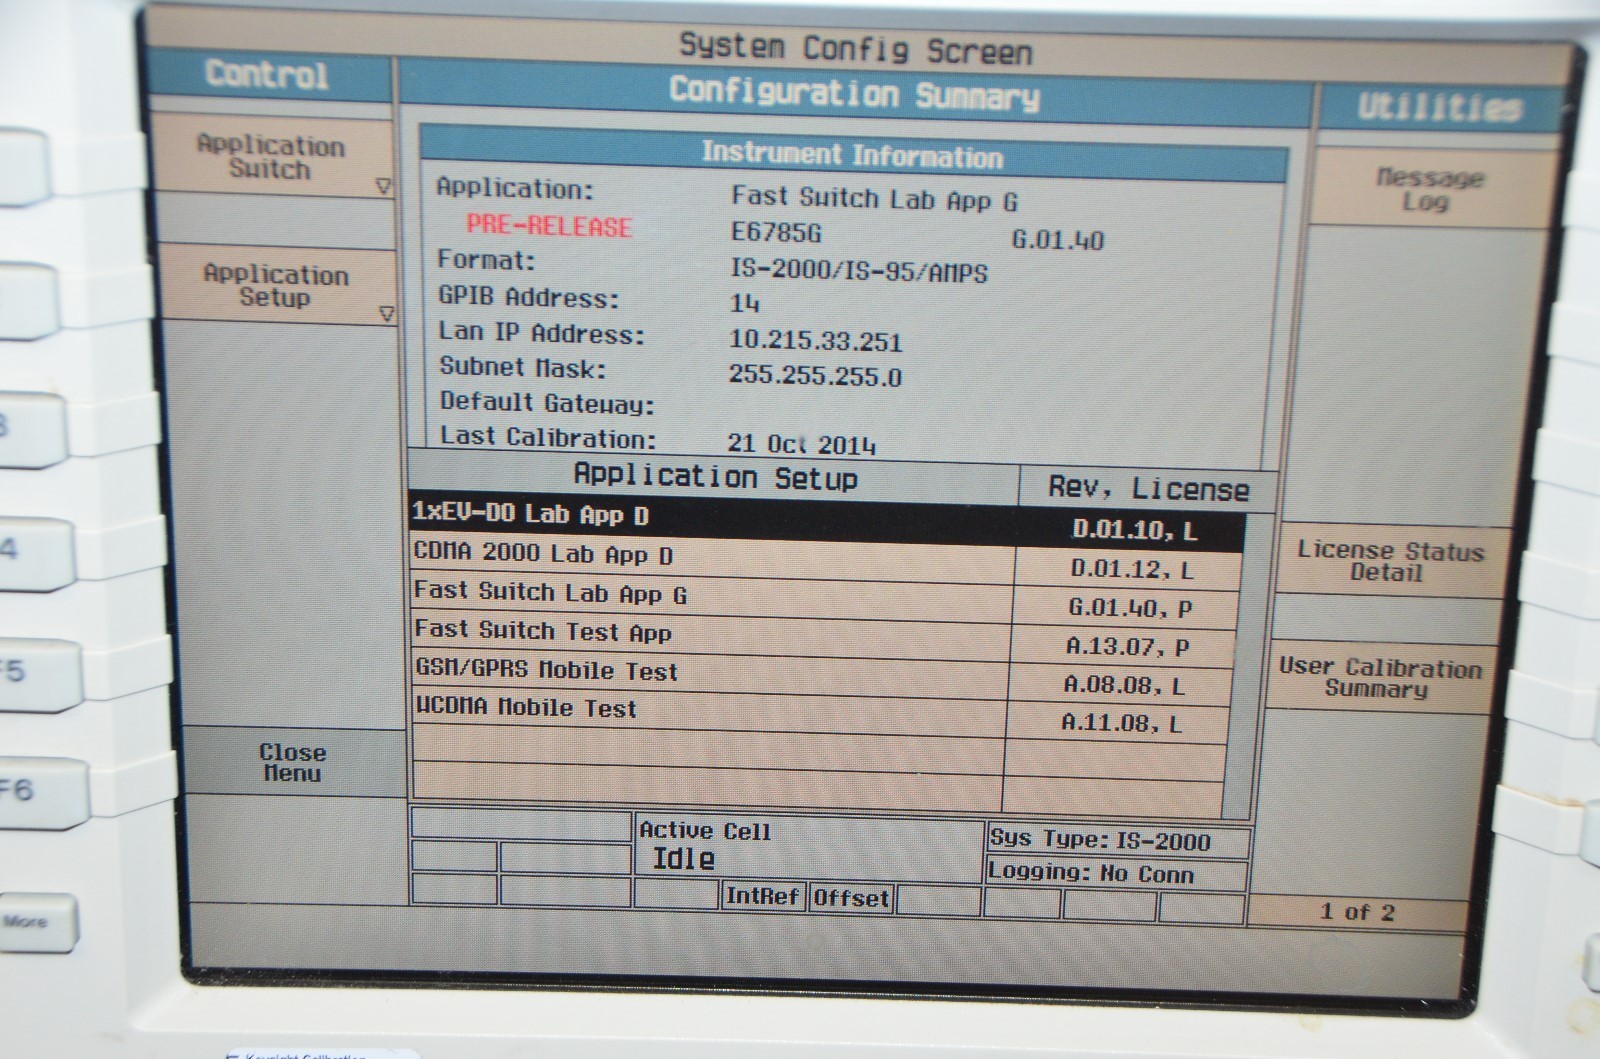
Task: Expand the Application Setup softkey
Action: [275, 286]
